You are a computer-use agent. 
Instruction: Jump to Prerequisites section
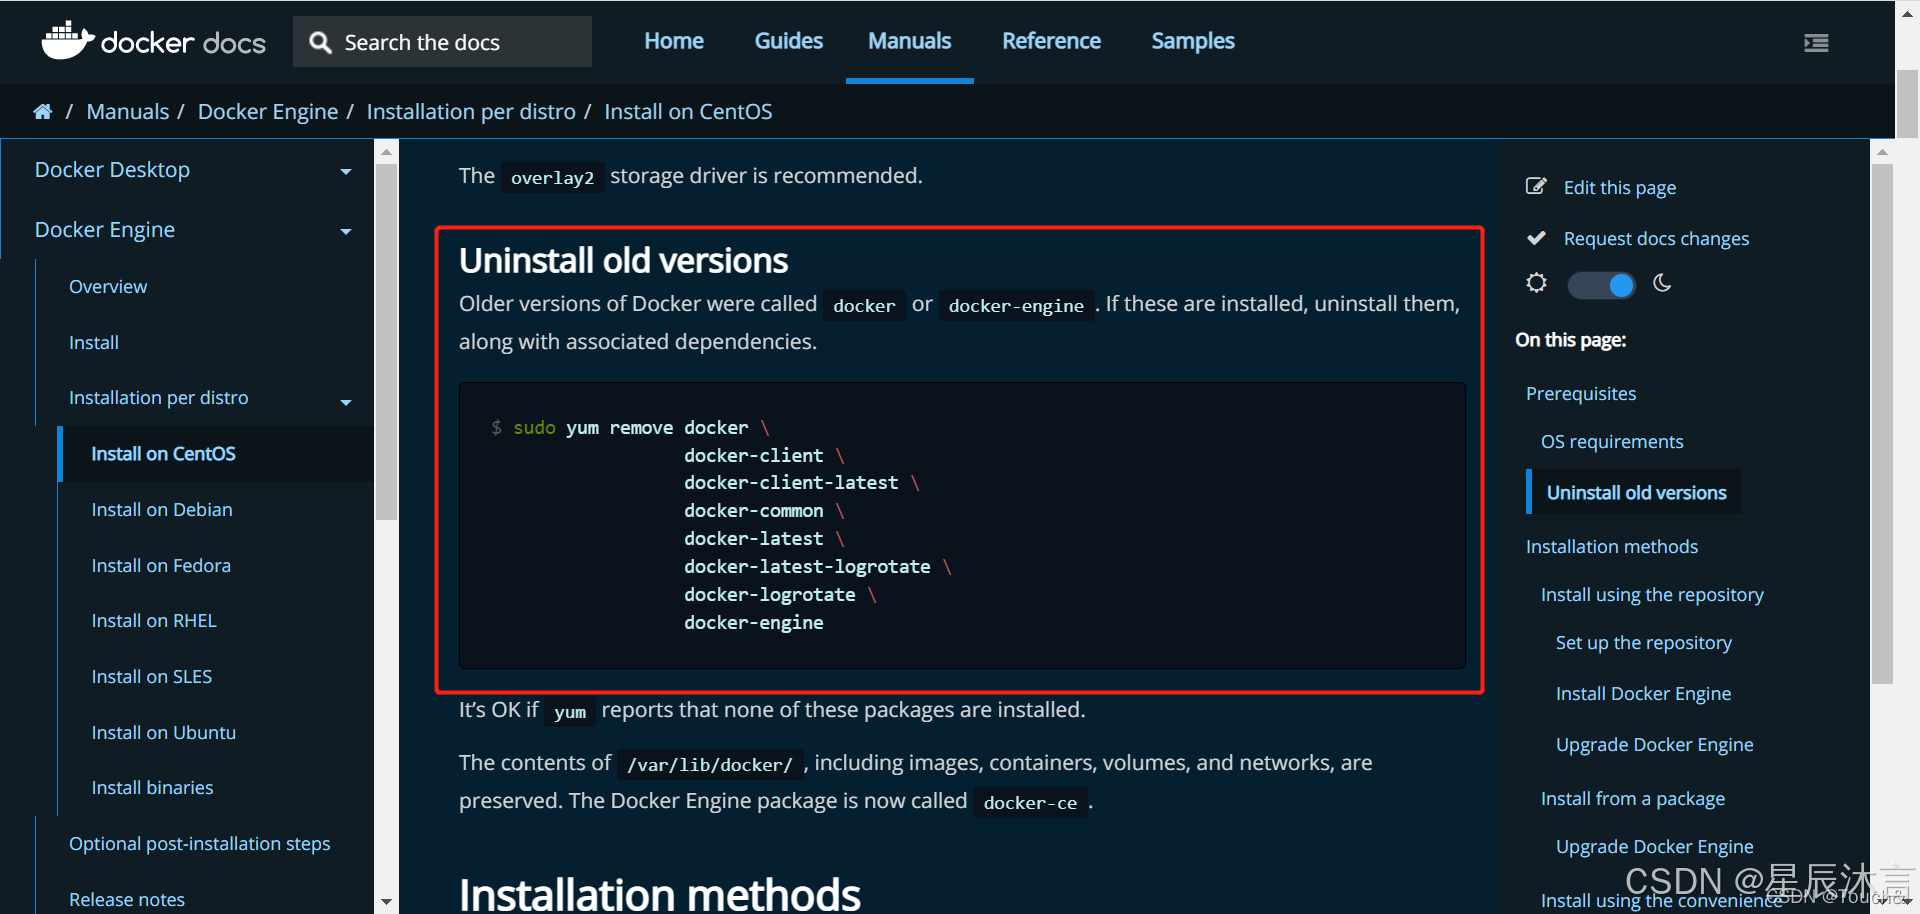[x=1581, y=394]
